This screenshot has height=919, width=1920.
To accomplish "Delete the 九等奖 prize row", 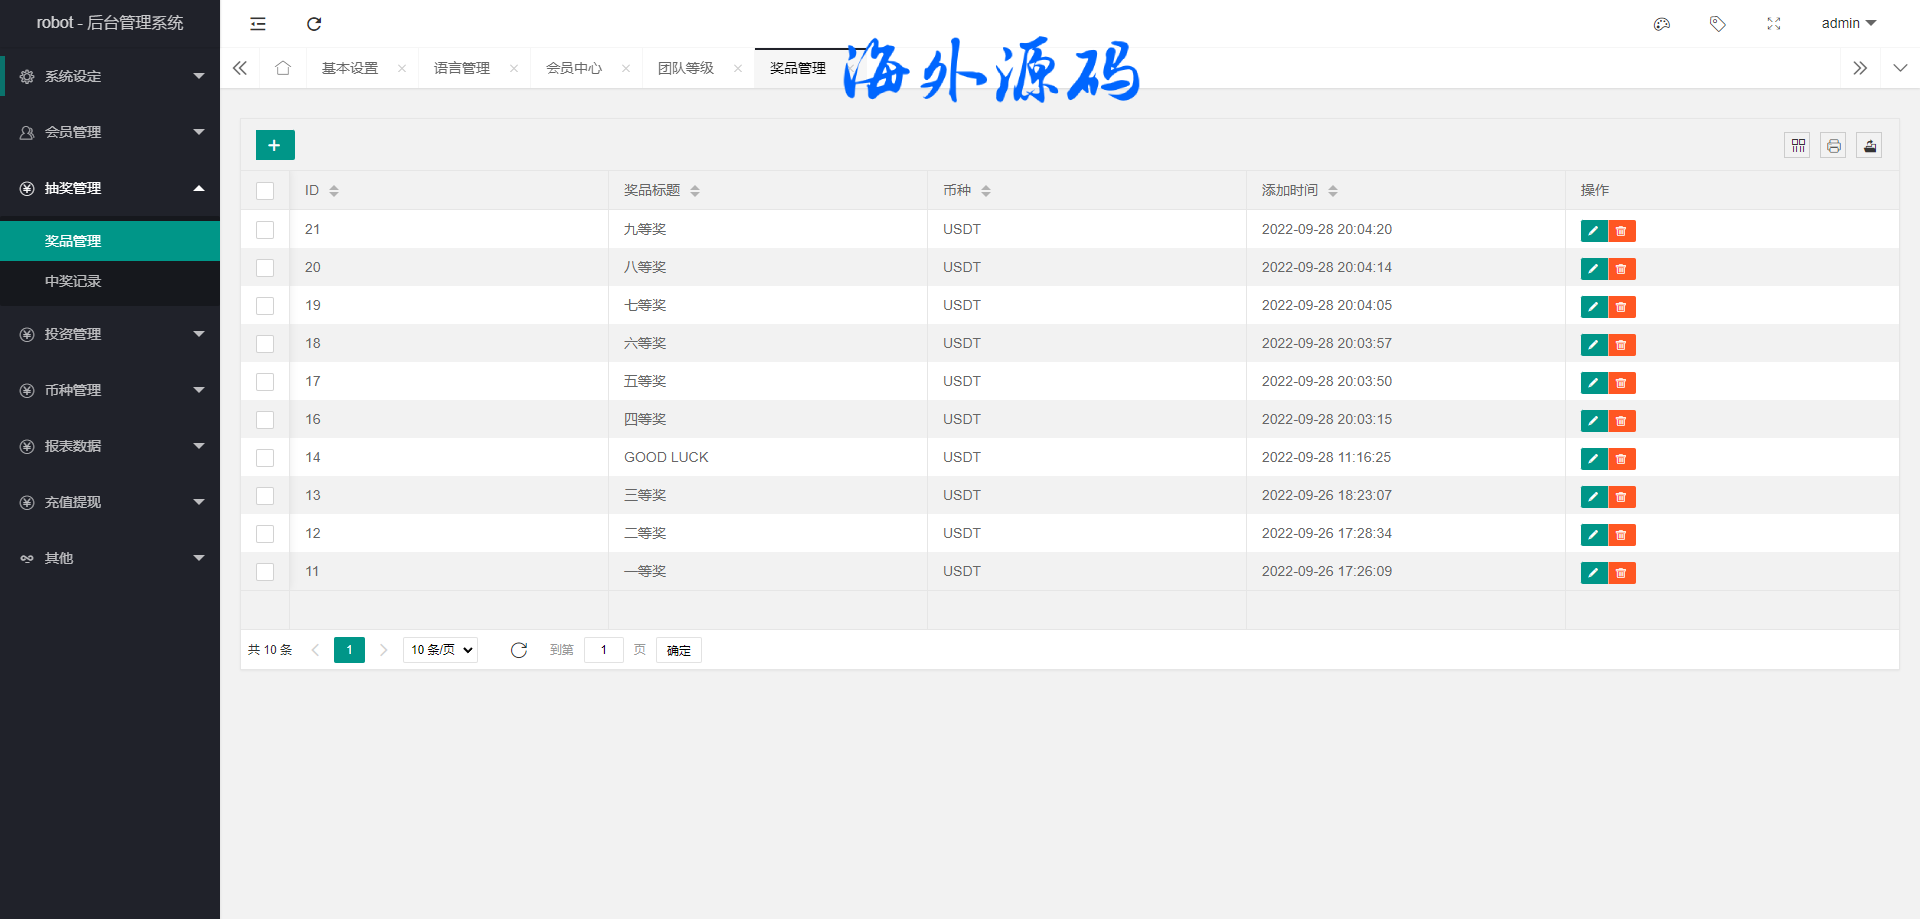I will [1621, 231].
